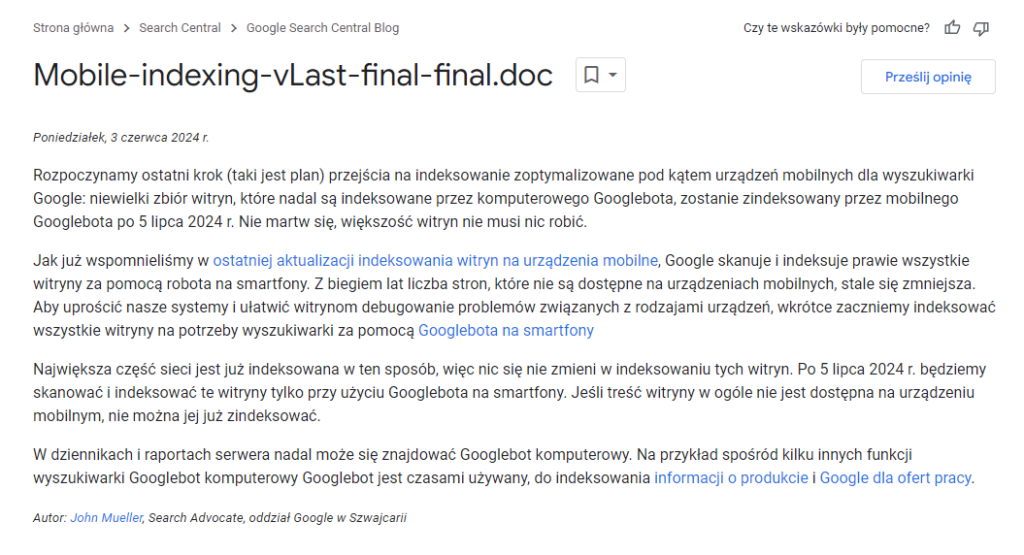Open the ostatniej aktualizacji indeksowania witryn link

pos(435,260)
